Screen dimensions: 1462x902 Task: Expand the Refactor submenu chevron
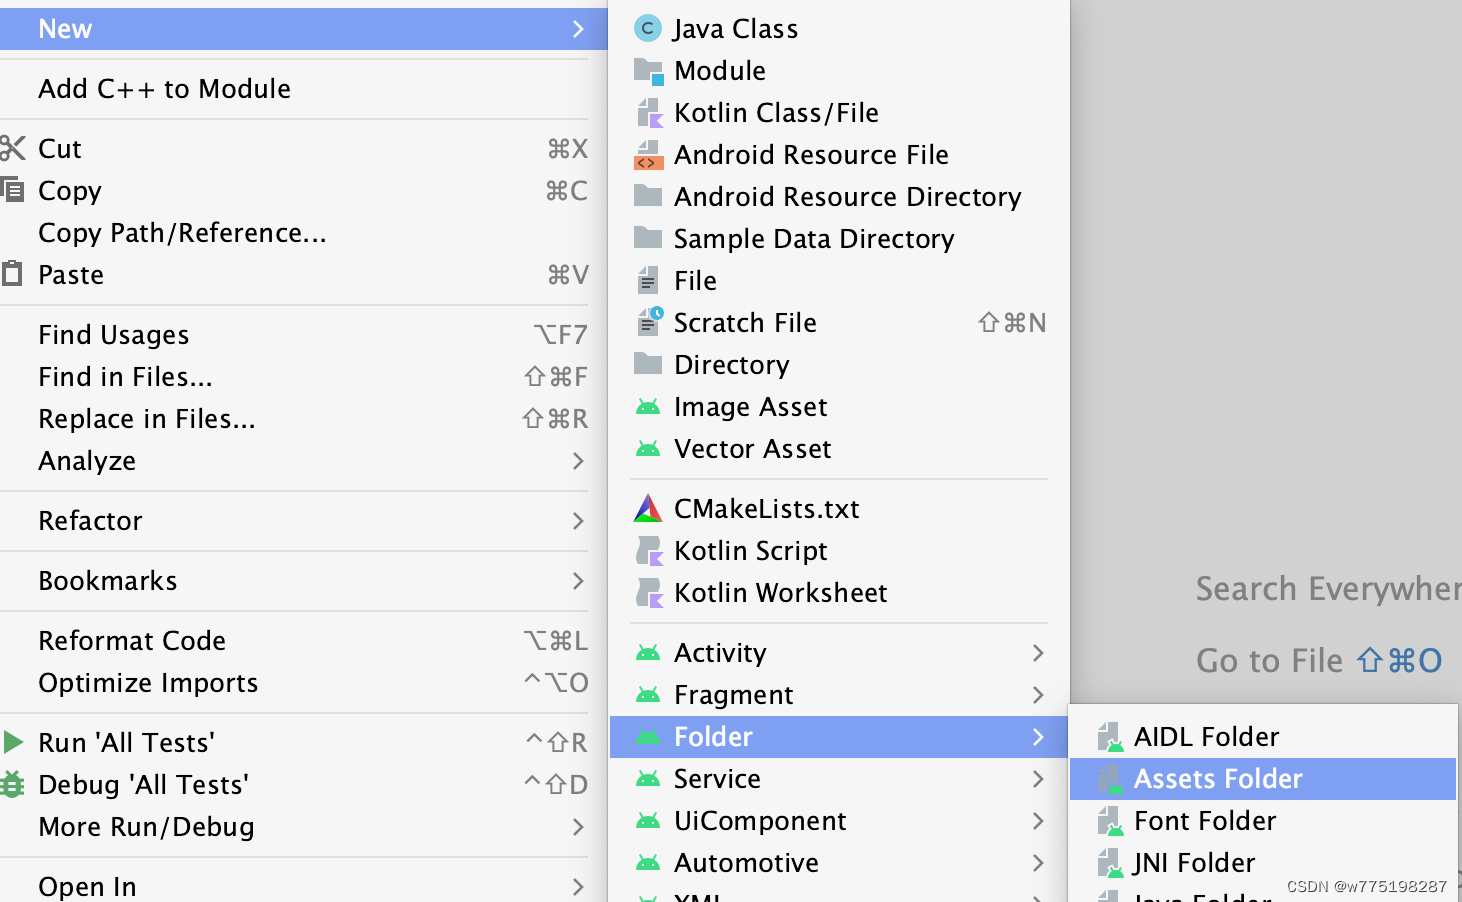(x=578, y=521)
